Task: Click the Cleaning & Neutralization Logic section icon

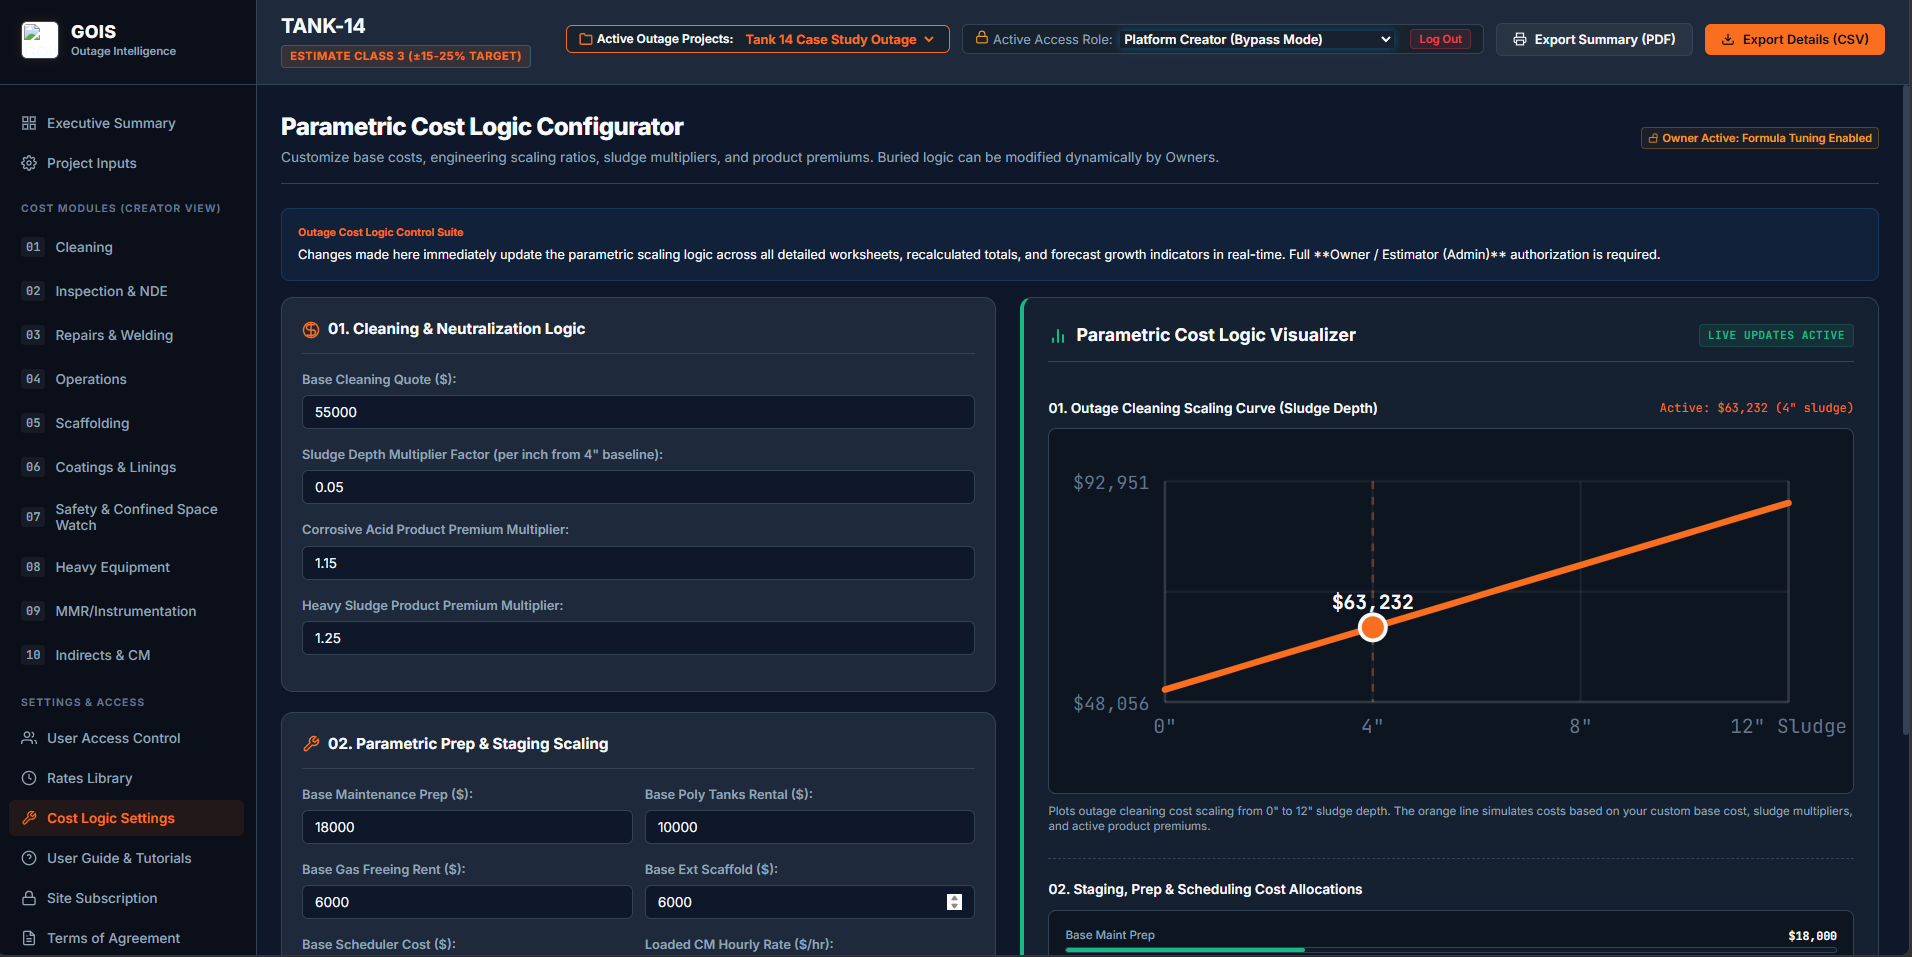Action: pos(311,329)
